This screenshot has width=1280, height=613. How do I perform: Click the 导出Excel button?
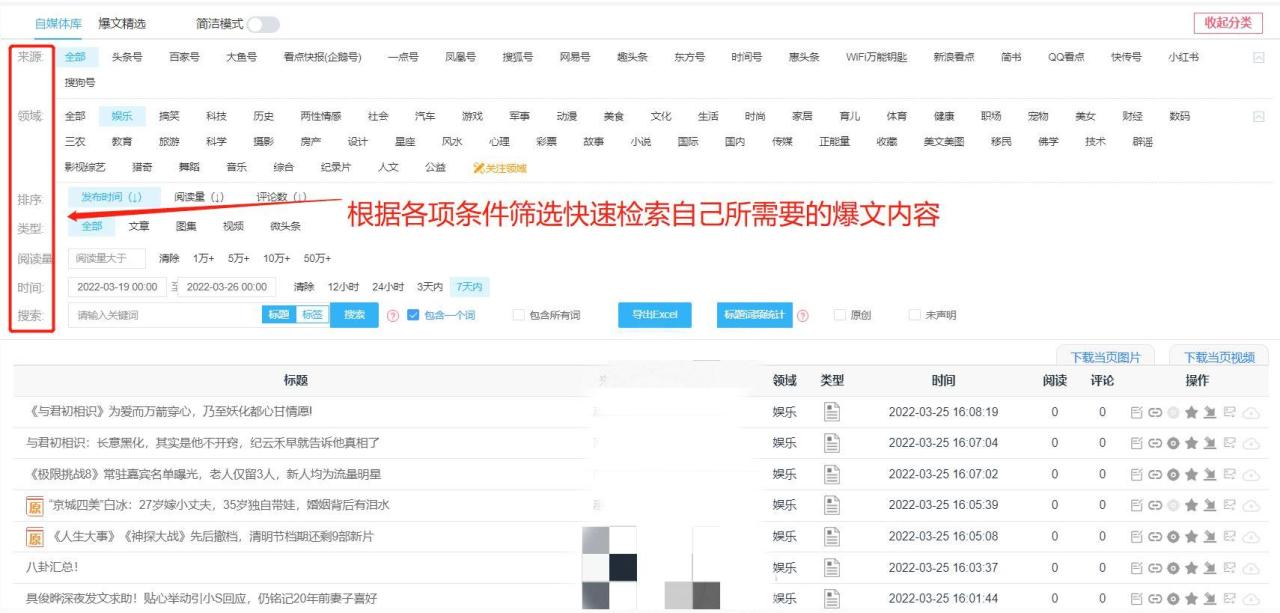(x=654, y=314)
